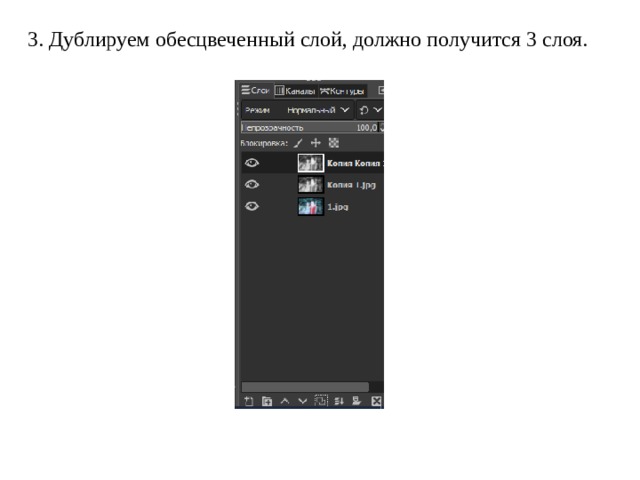Image resolution: width=640 pixels, height=480 pixels.
Task: Click the Непрозрачность opacity slider
Action: (x=310, y=128)
